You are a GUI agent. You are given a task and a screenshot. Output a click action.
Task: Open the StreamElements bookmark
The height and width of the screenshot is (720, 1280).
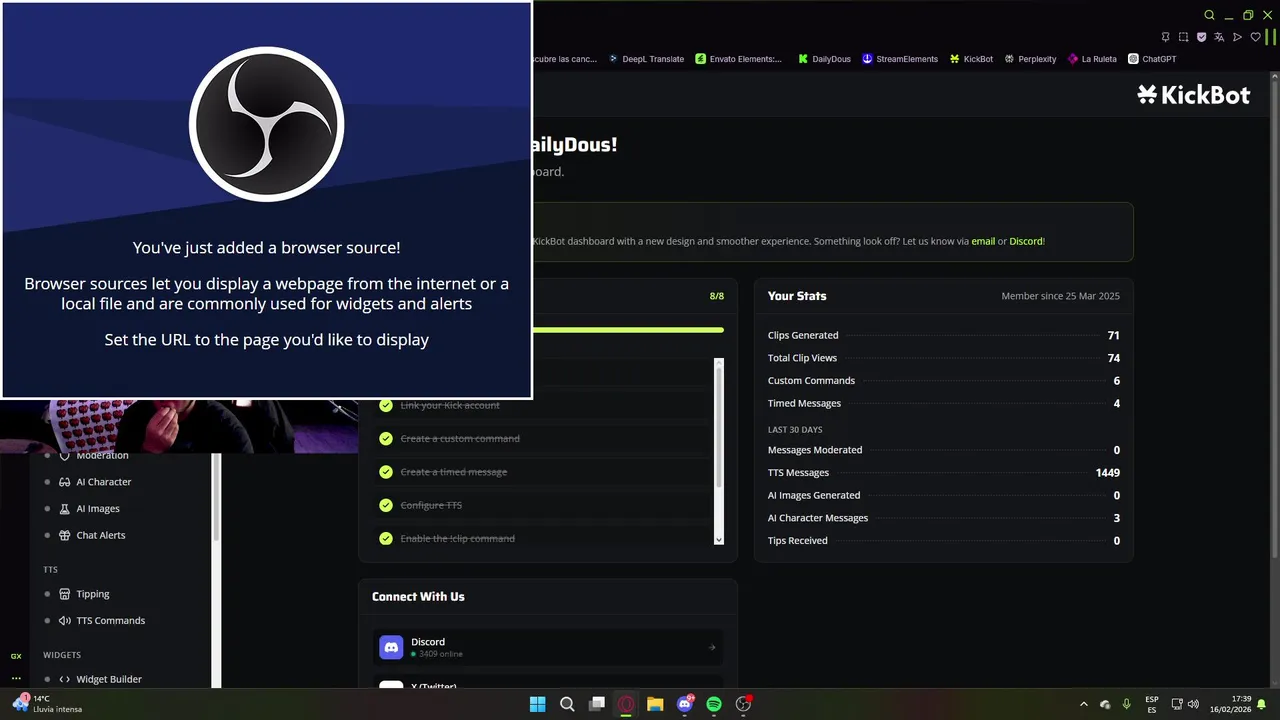click(x=900, y=59)
